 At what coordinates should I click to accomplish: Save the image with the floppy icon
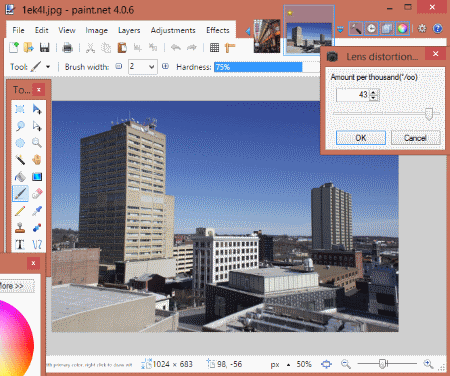click(x=44, y=47)
